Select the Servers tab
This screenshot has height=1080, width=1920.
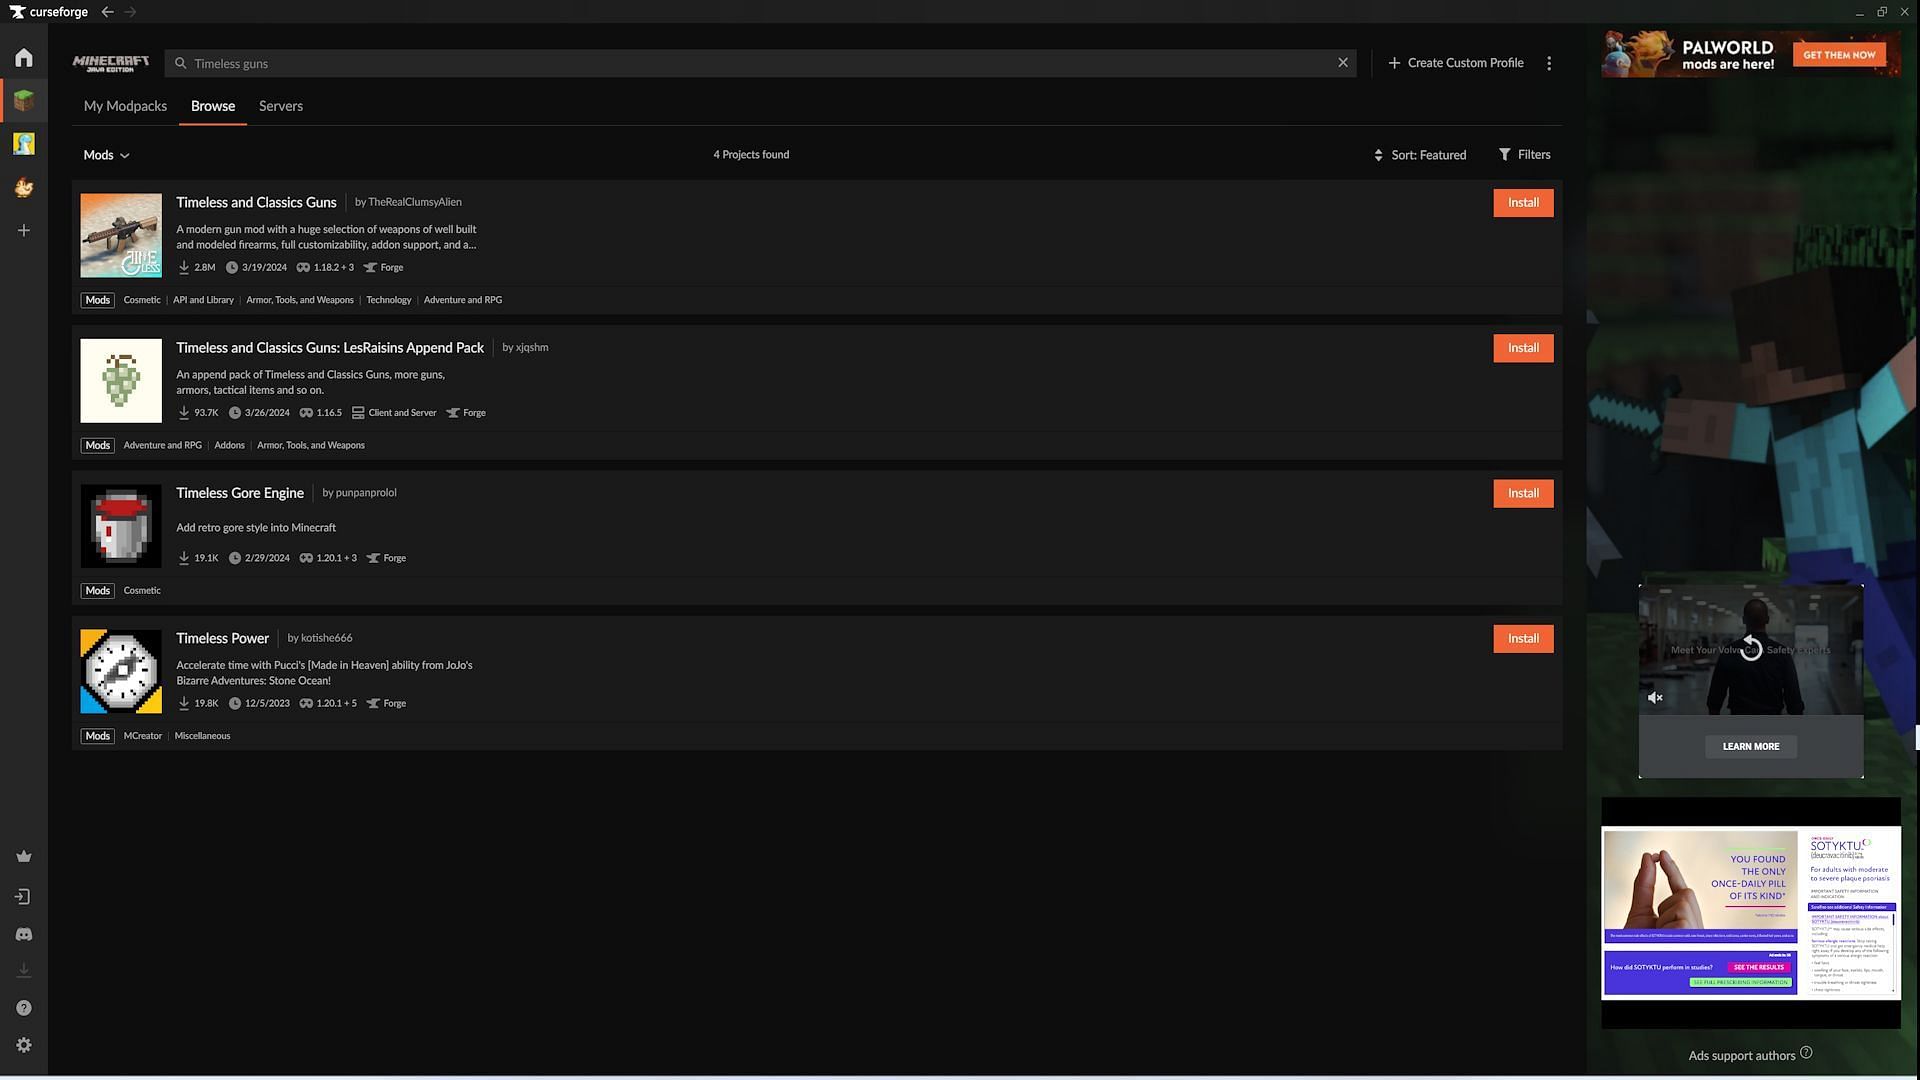280,107
